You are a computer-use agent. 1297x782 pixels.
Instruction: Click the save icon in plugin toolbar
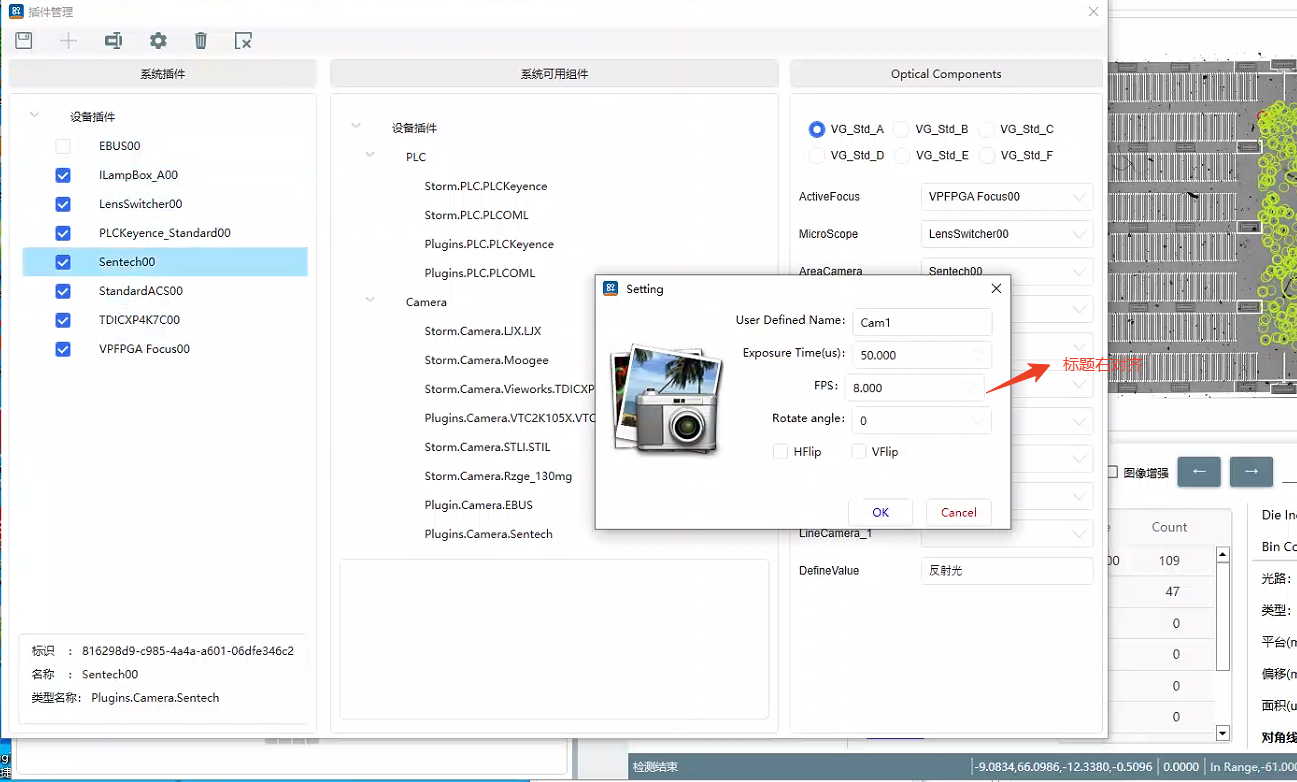pyautogui.click(x=24, y=41)
